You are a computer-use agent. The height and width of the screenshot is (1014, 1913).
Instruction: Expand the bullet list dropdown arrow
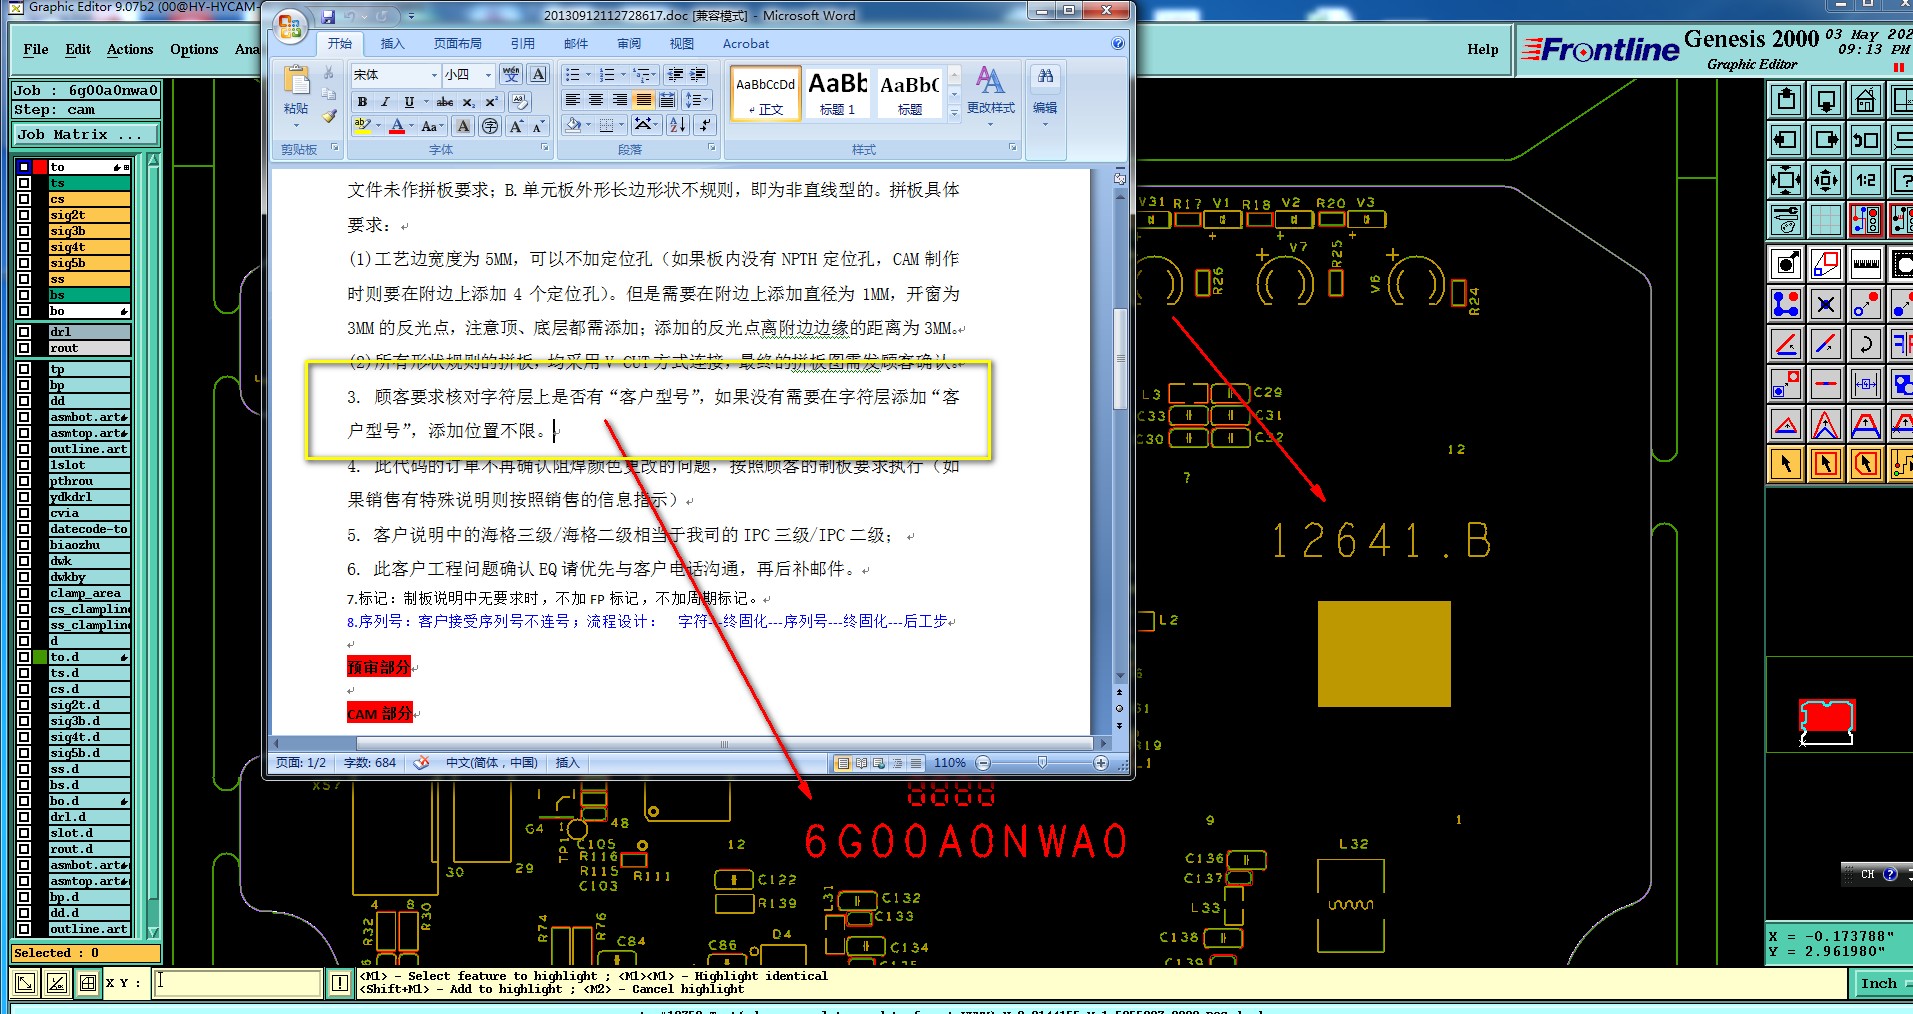coord(589,75)
